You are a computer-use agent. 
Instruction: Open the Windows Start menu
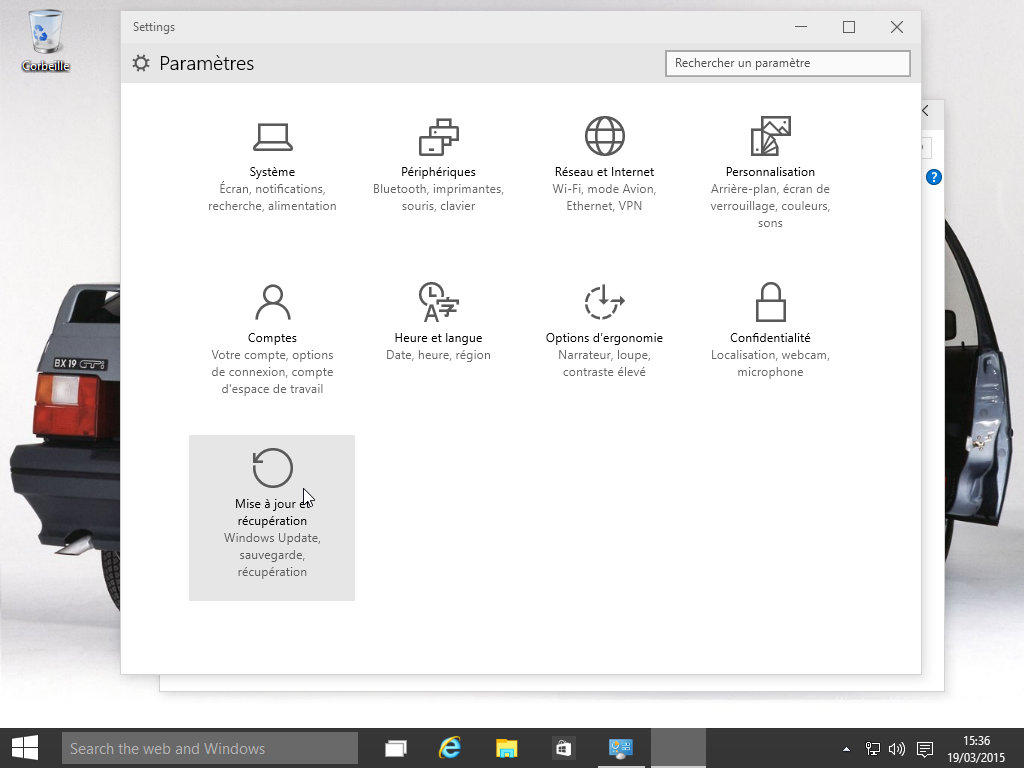point(25,748)
